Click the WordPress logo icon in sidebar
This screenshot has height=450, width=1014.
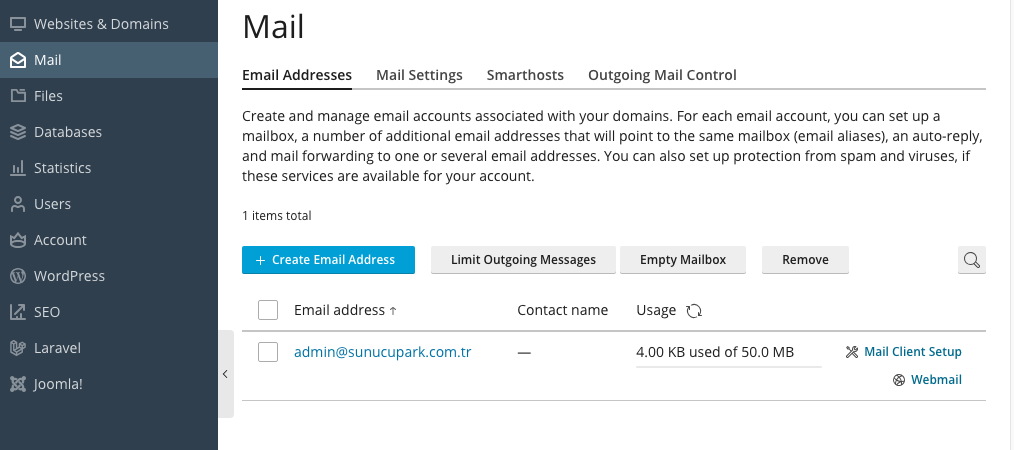[17, 276]
